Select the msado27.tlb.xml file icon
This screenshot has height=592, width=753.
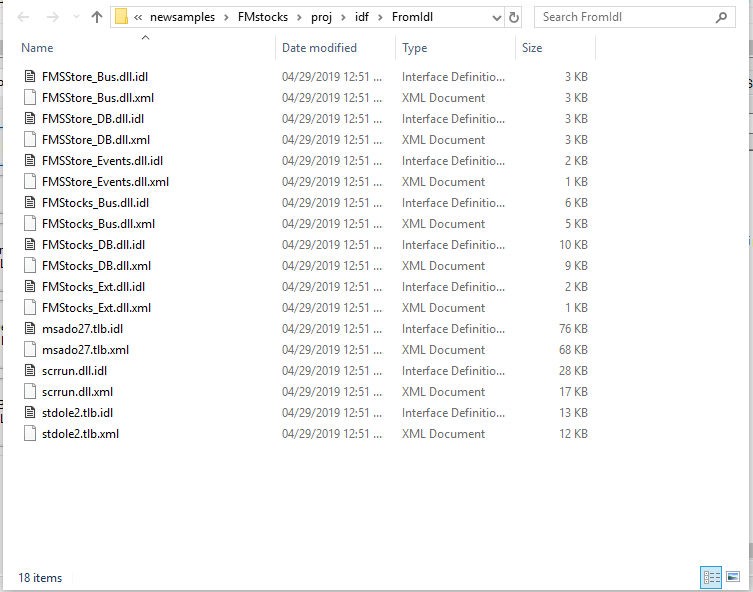(29, 350)
